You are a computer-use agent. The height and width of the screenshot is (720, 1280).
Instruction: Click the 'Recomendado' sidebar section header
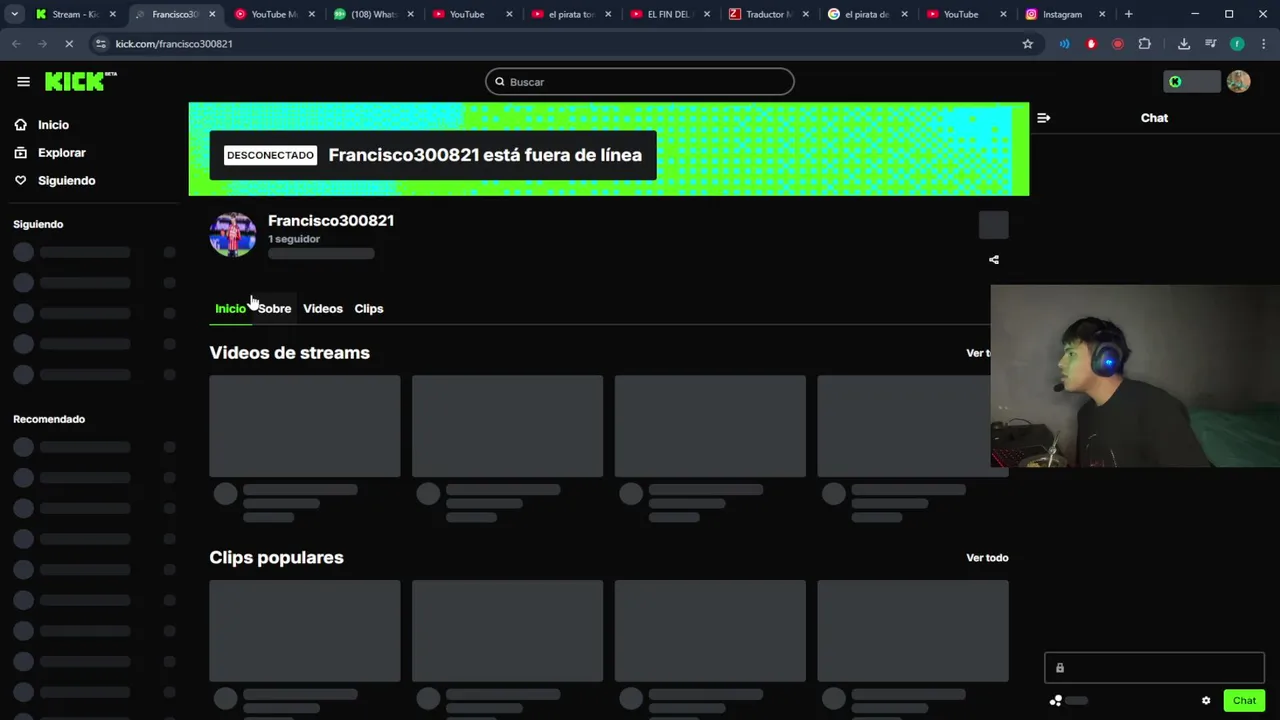[x=49, y=419]
